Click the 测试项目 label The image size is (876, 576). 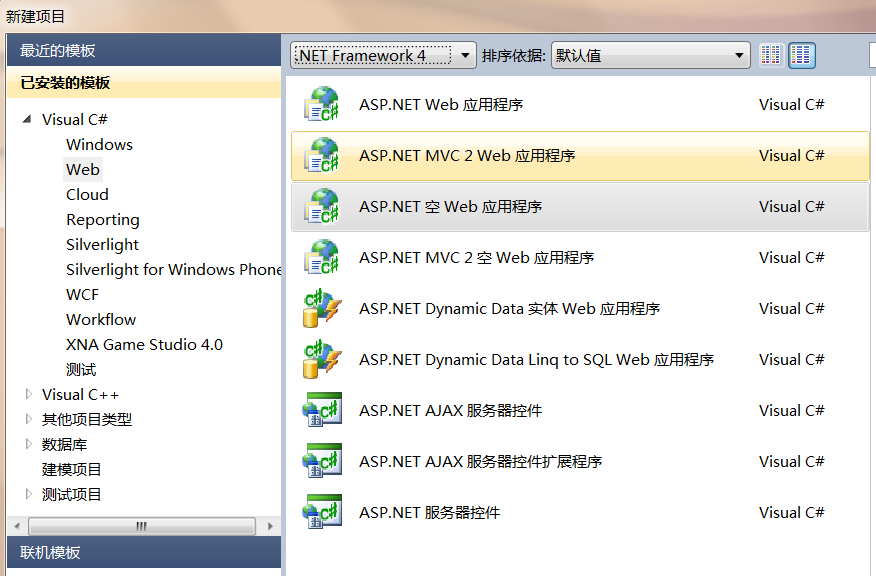72,494
